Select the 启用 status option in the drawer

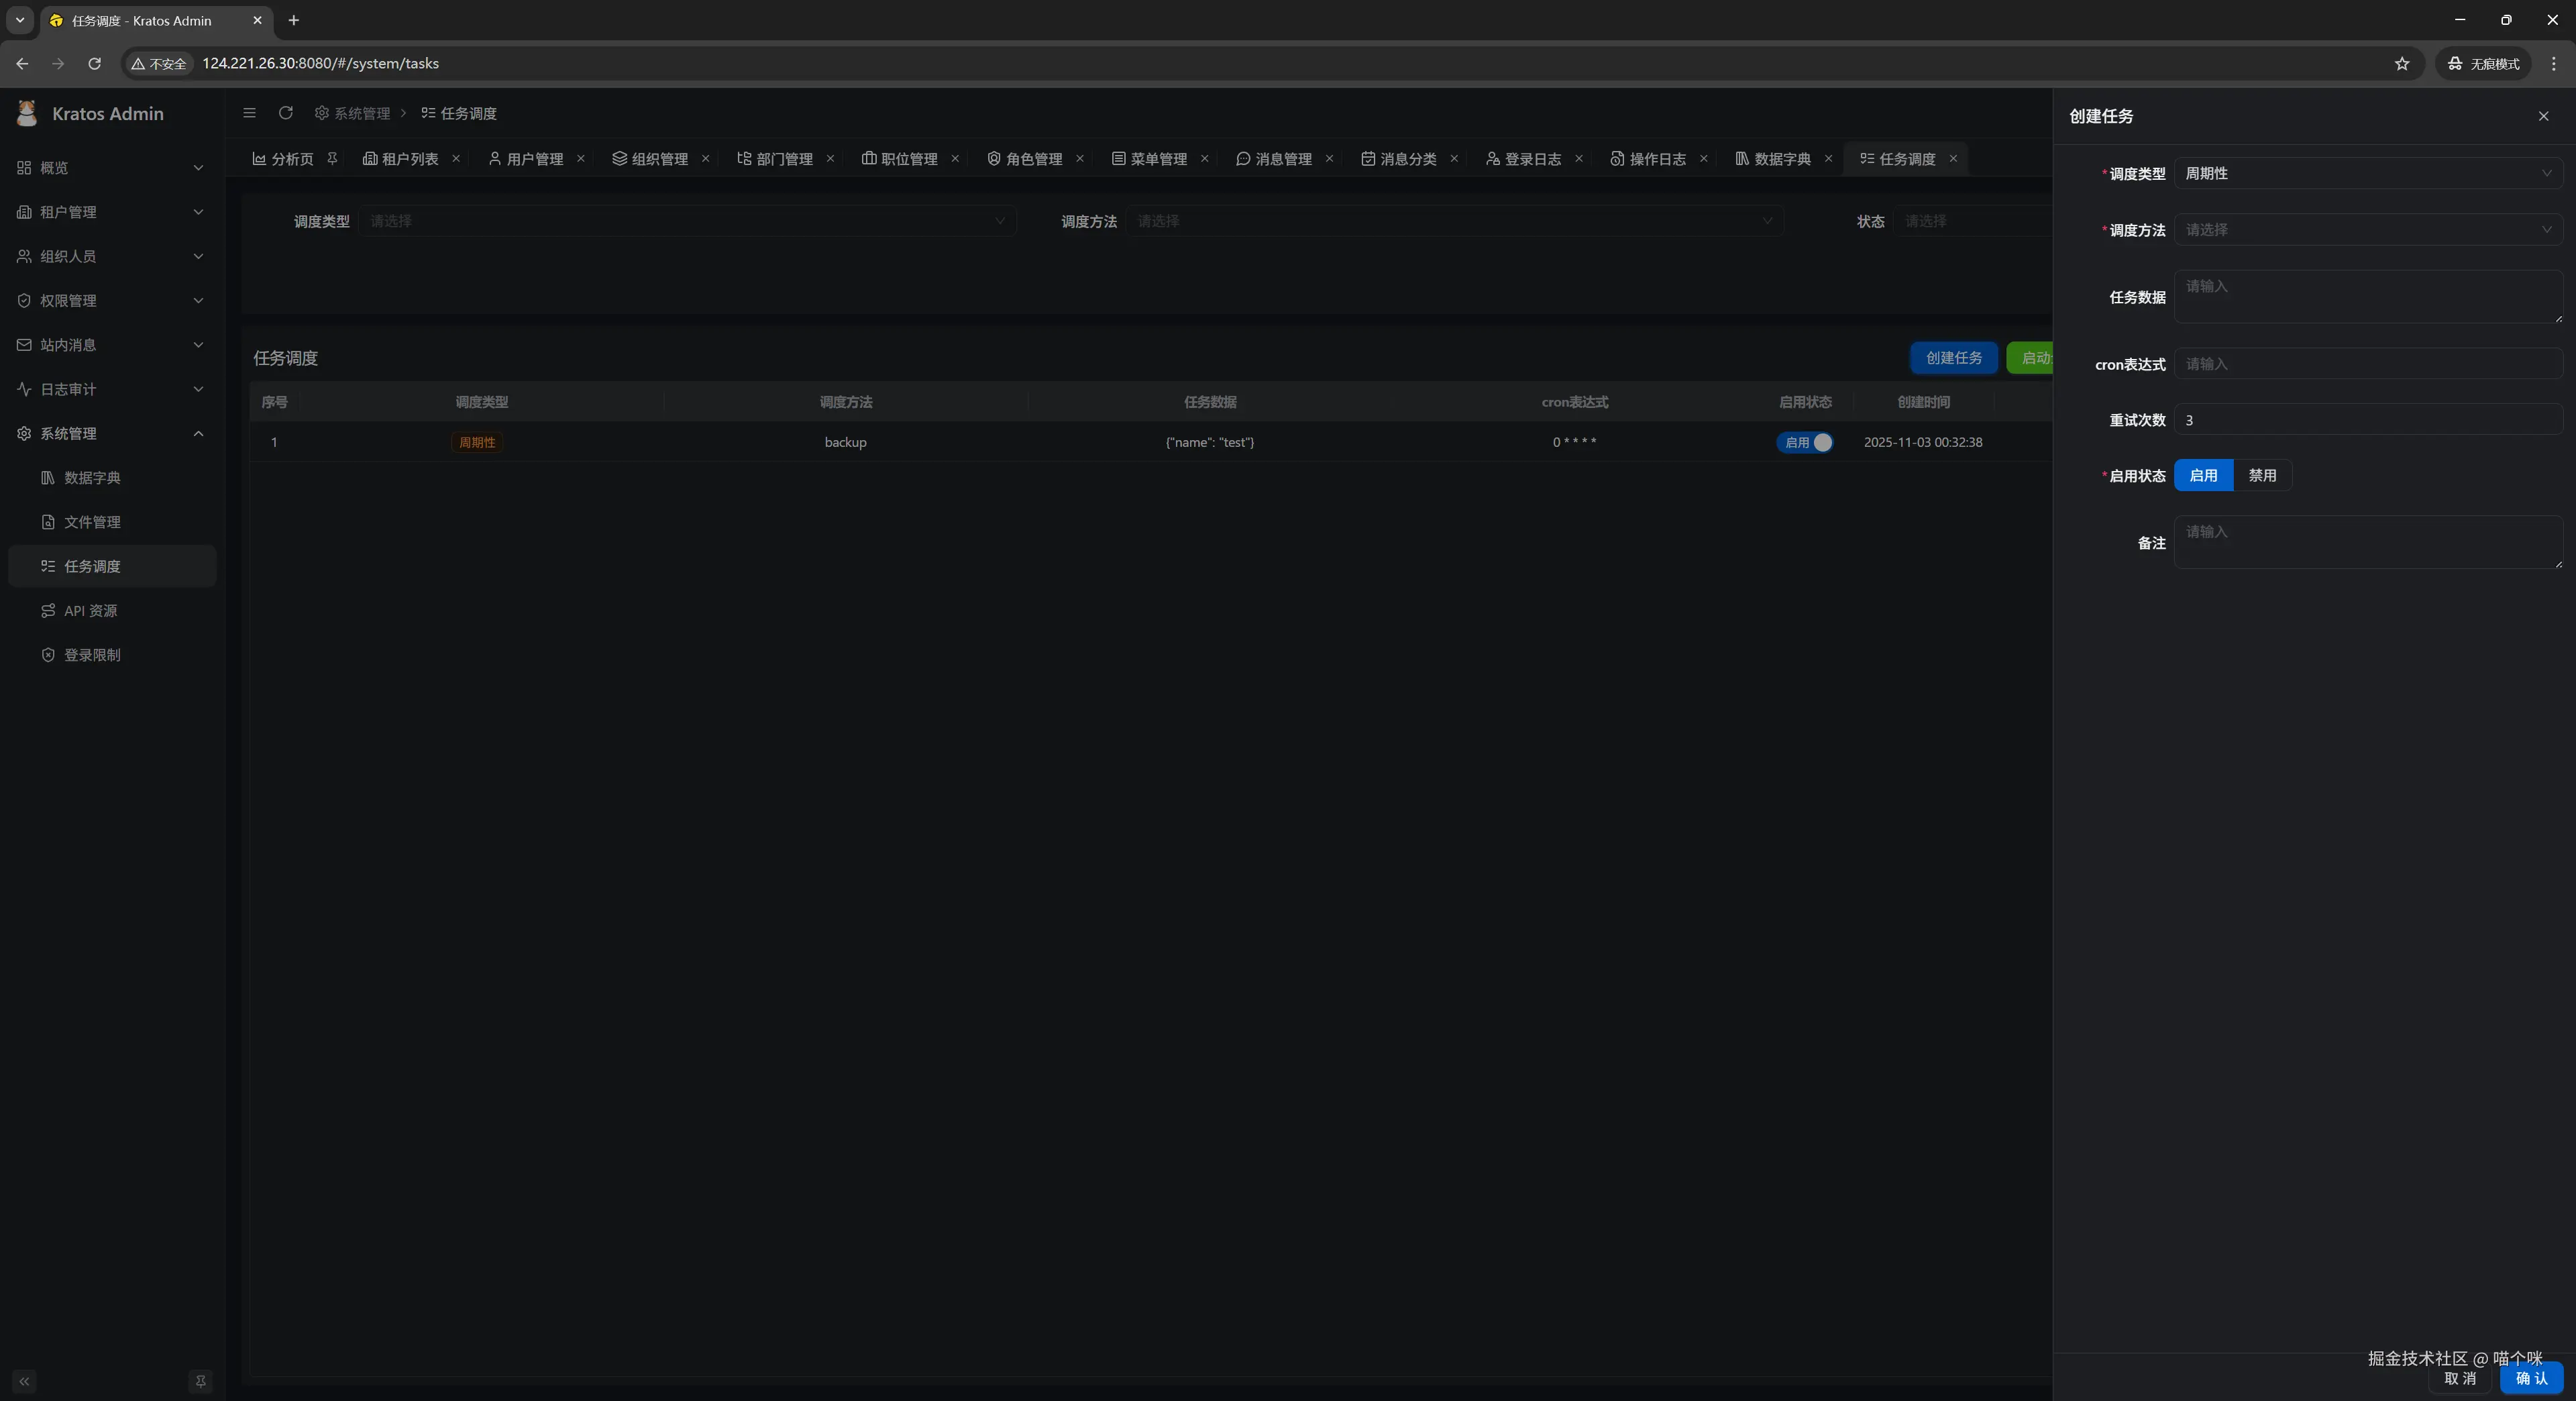pyautogui.click(x=2203, y=475)
